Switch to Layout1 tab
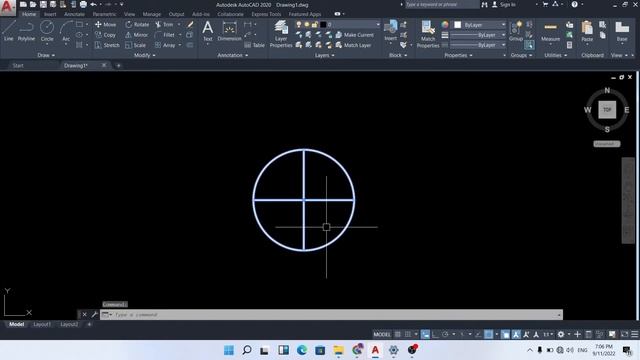This screenshot has width=640, height=360. coord(42,324)
